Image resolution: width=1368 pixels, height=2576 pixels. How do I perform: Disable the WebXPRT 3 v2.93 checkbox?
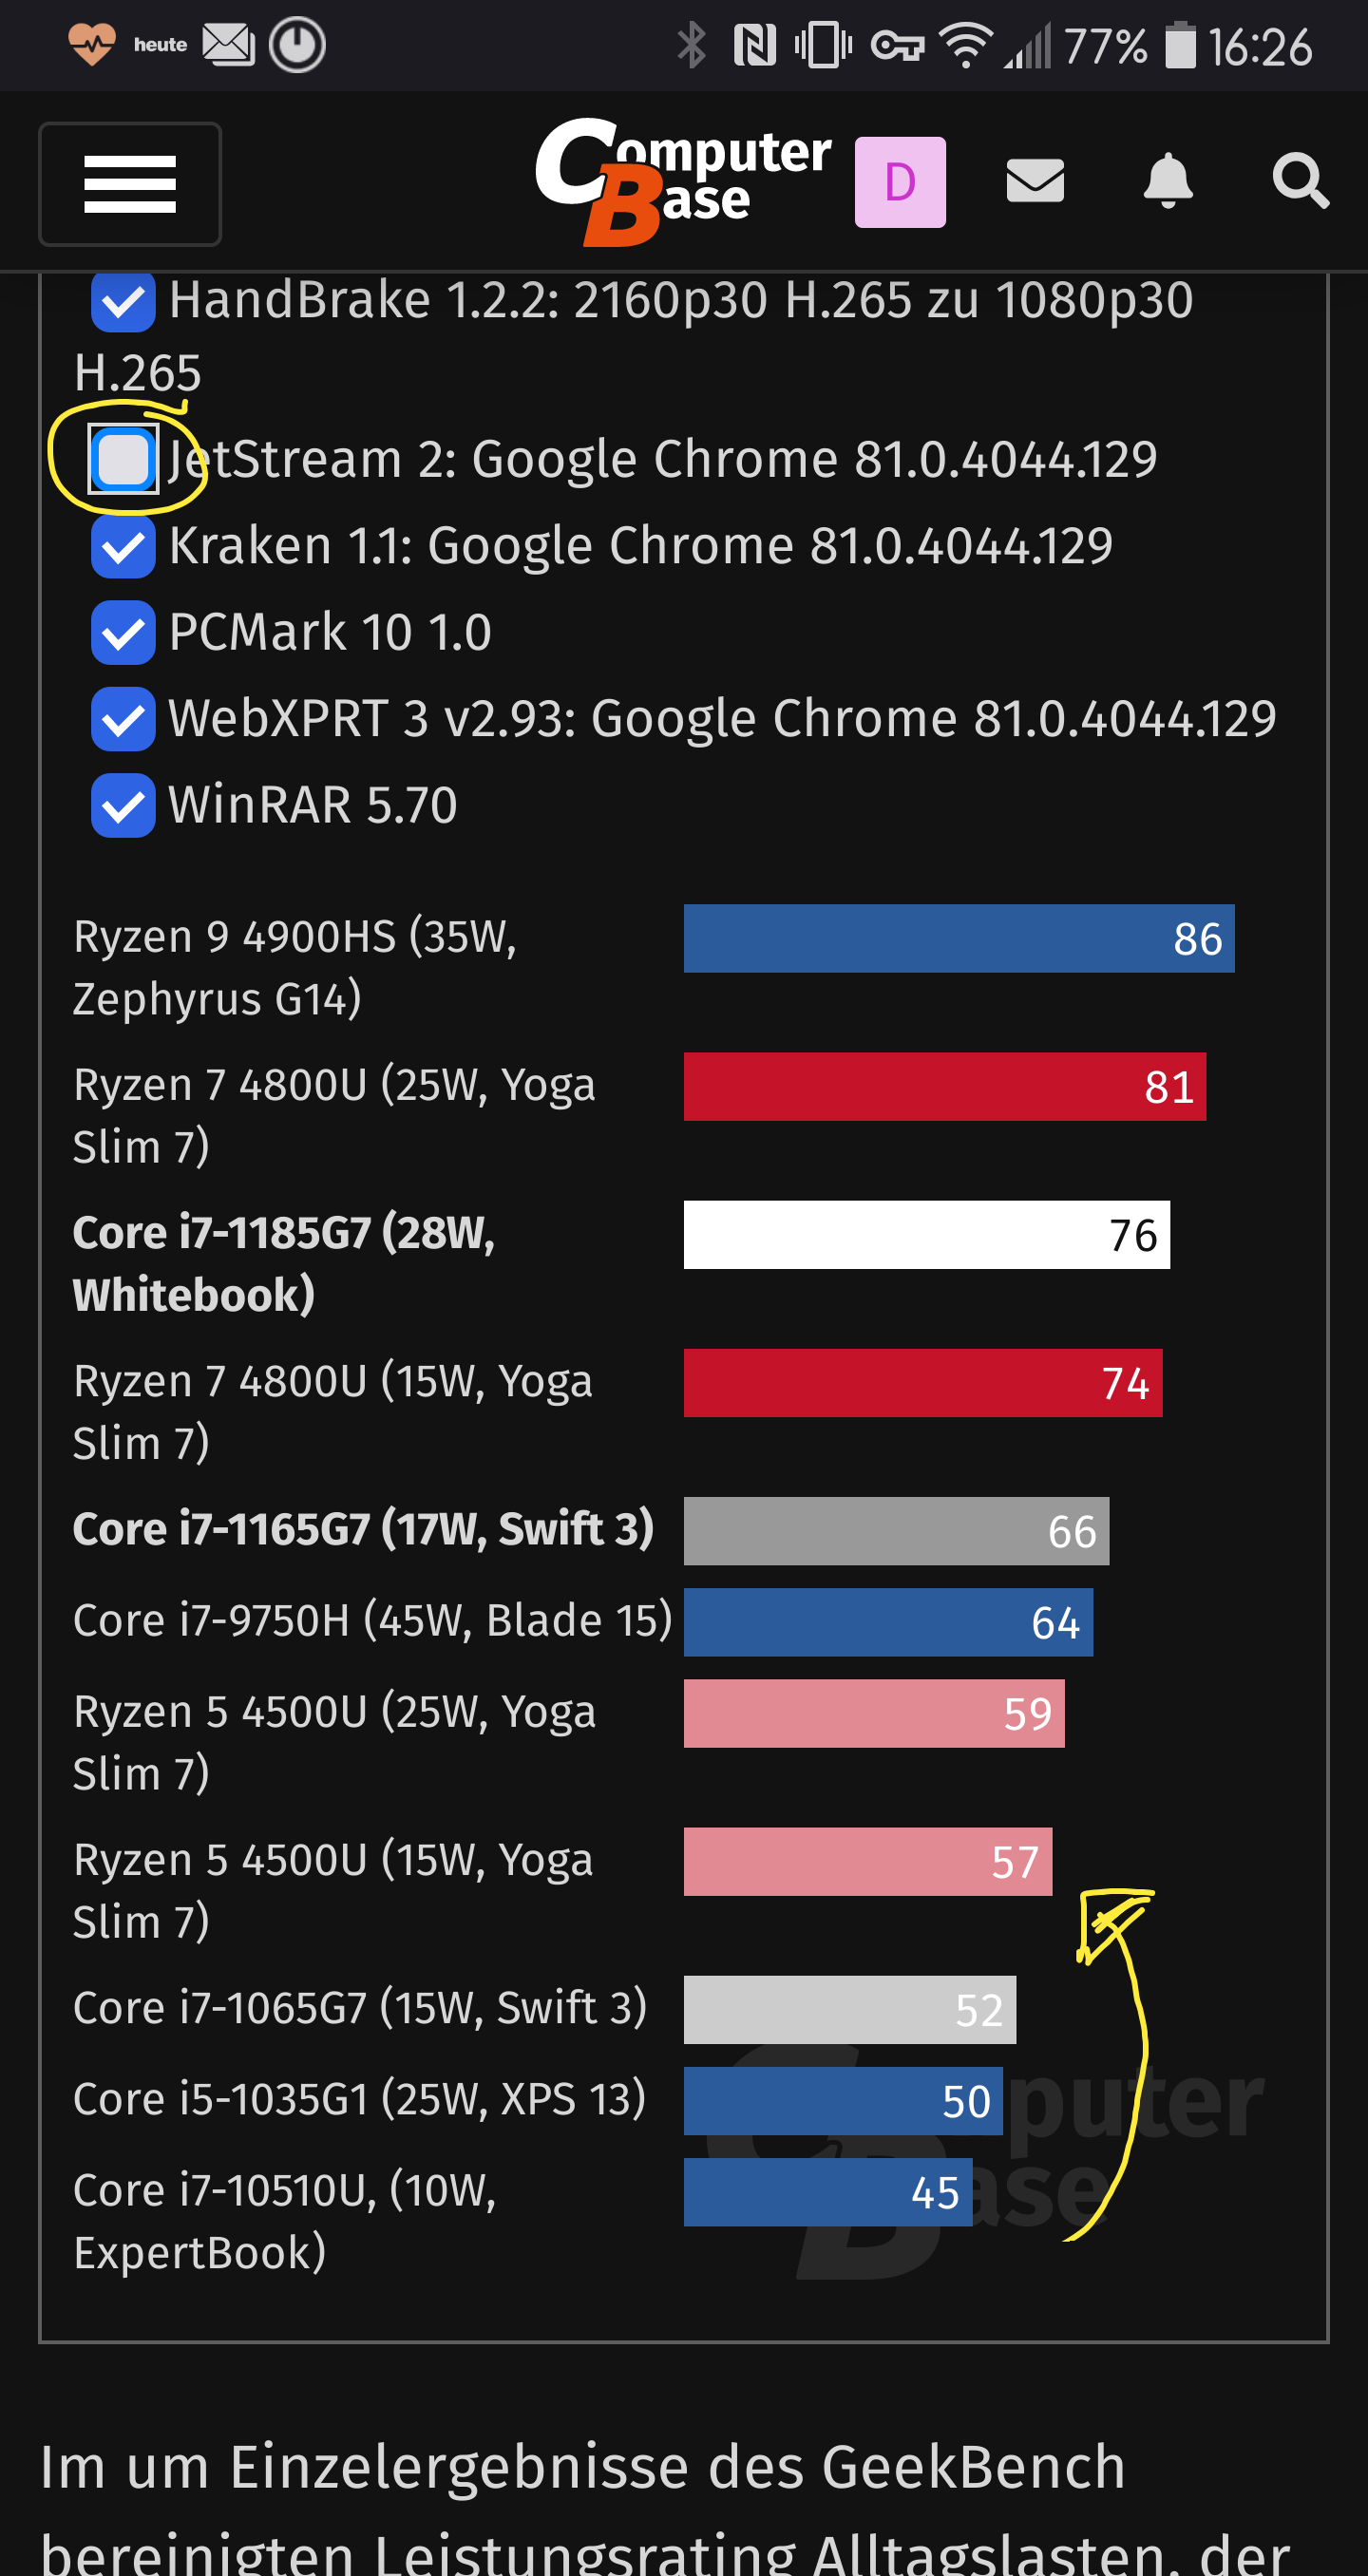pyautogui.click(x=123, y=719)
